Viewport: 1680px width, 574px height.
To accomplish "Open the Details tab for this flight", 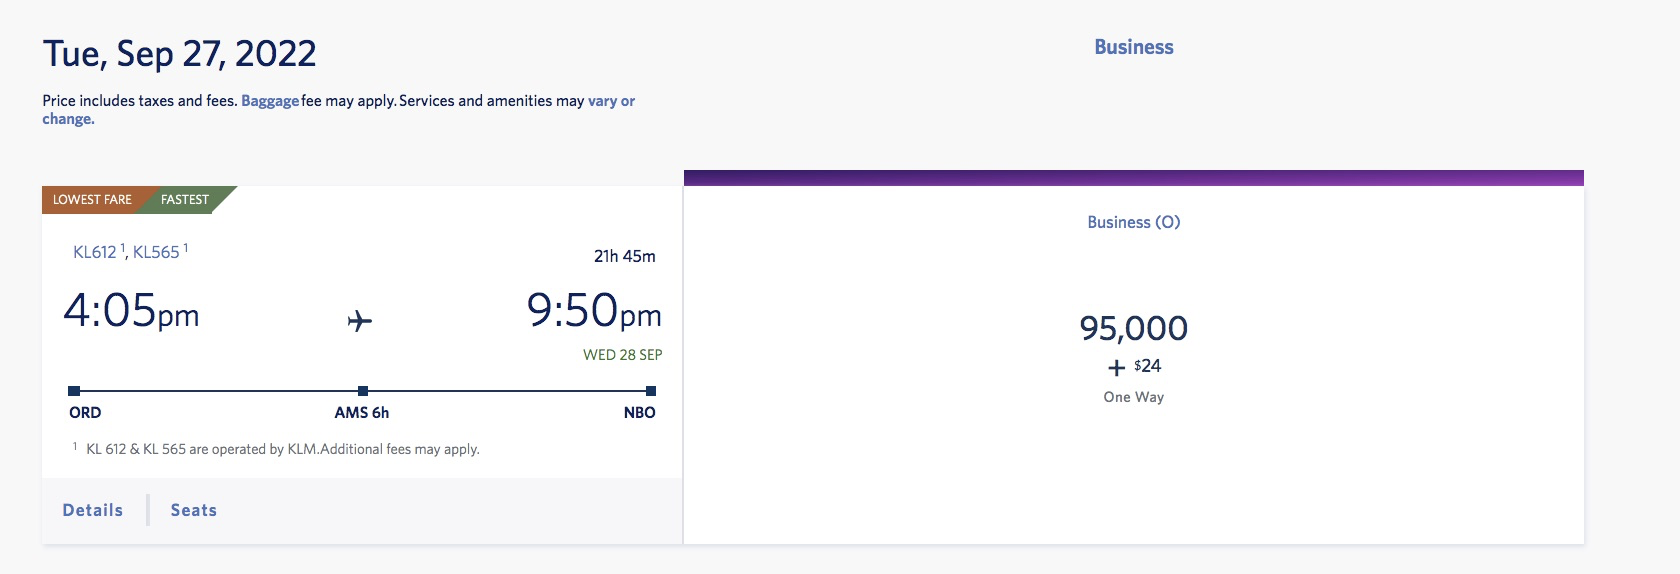I will (x=93, y=510).
